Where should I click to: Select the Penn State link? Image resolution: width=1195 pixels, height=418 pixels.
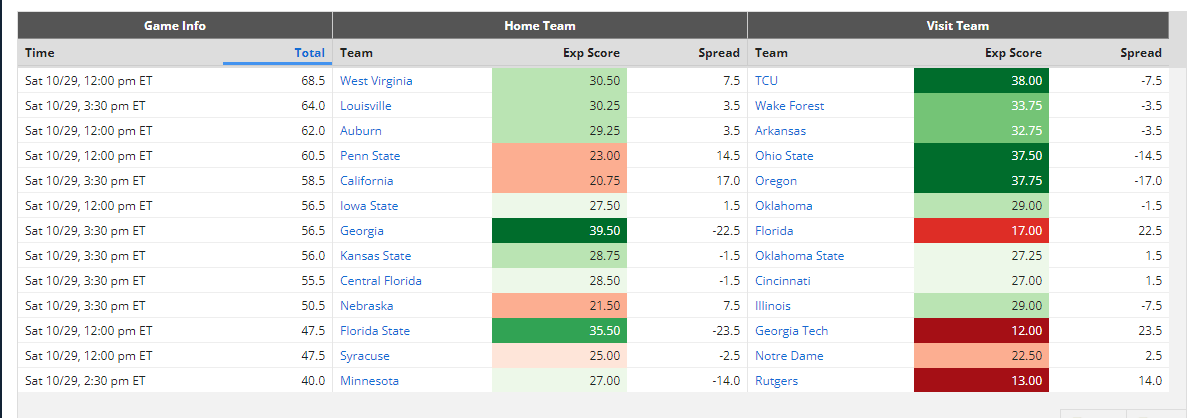click(x=370, y=156)
